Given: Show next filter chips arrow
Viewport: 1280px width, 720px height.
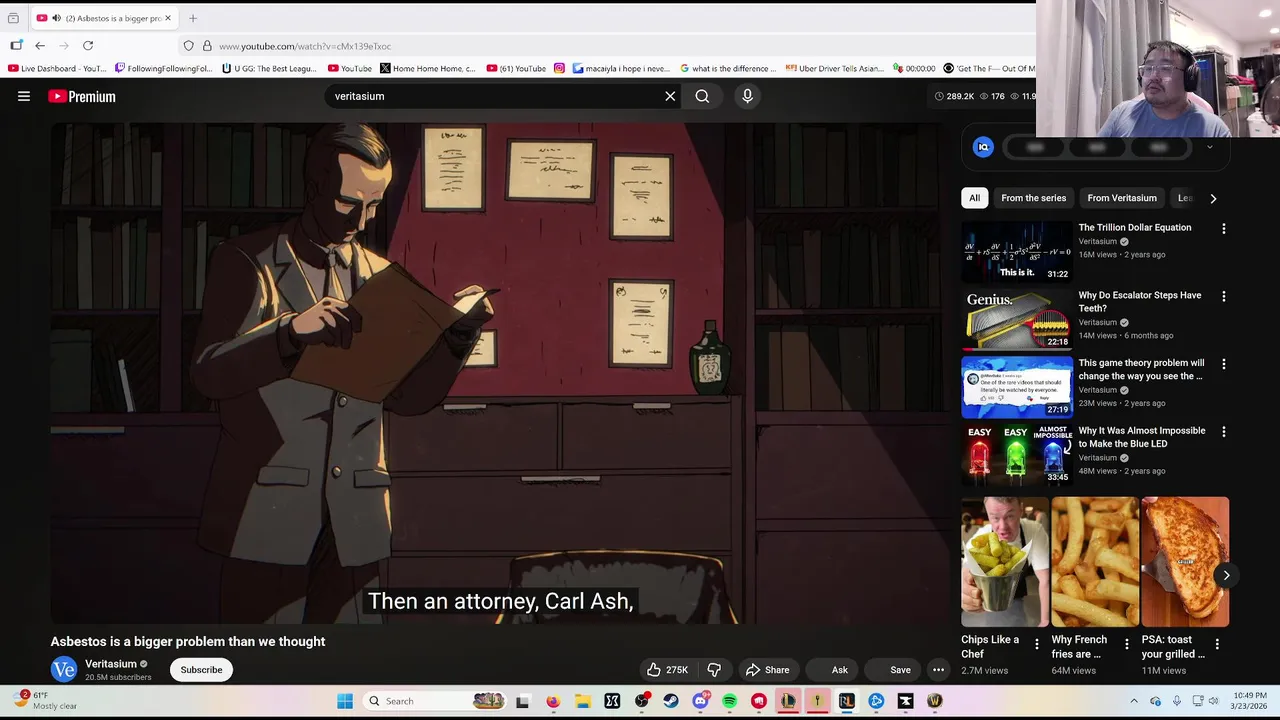Looking at the screenshot, I should coord(1213,198).
